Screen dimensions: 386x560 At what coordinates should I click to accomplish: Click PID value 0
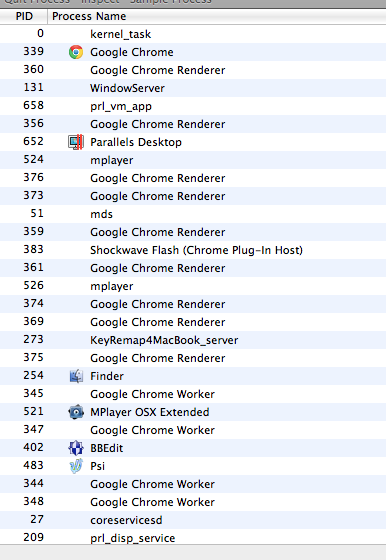pyautogui.click(x=40, y=33)
